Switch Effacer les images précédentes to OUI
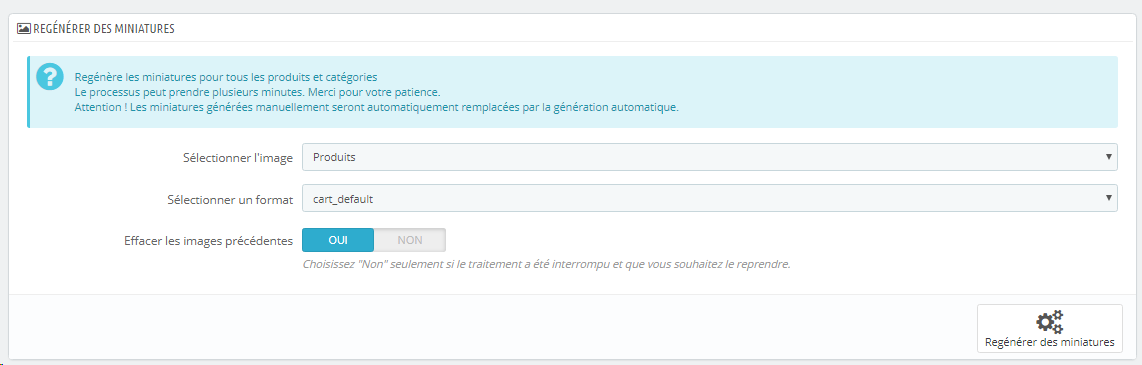This screenshot has height=365, width=1142. 338,240
